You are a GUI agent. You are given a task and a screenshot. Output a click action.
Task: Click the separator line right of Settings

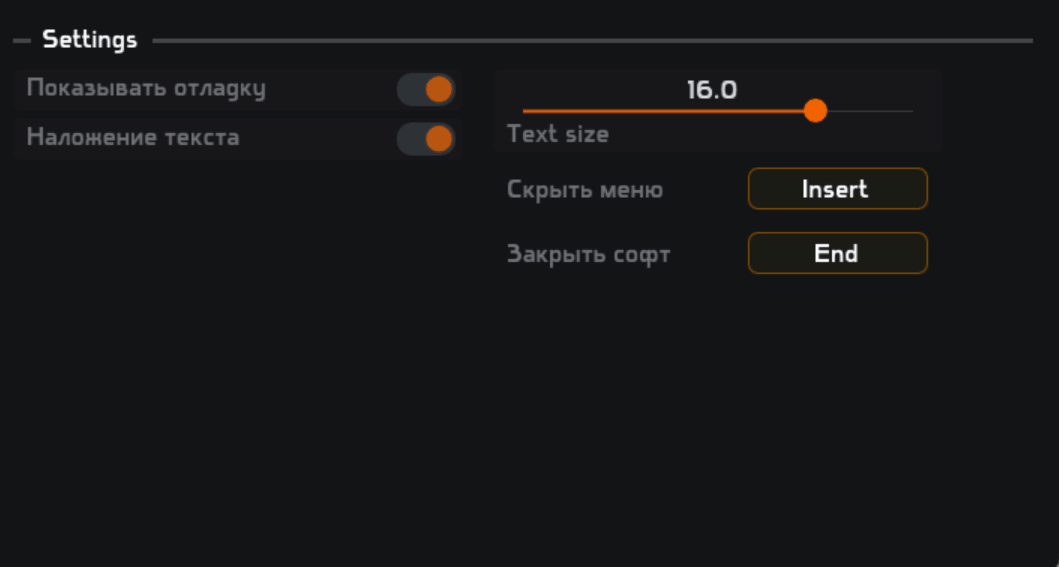[x=590, y=41]
